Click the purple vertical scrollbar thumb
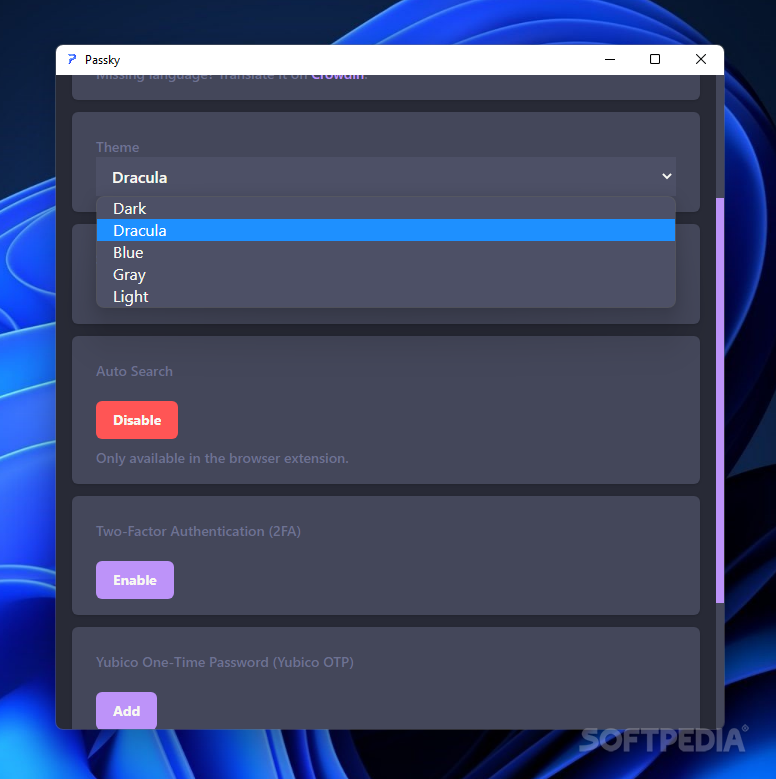Screen dimensions: 776x779 tap(719, 400)
